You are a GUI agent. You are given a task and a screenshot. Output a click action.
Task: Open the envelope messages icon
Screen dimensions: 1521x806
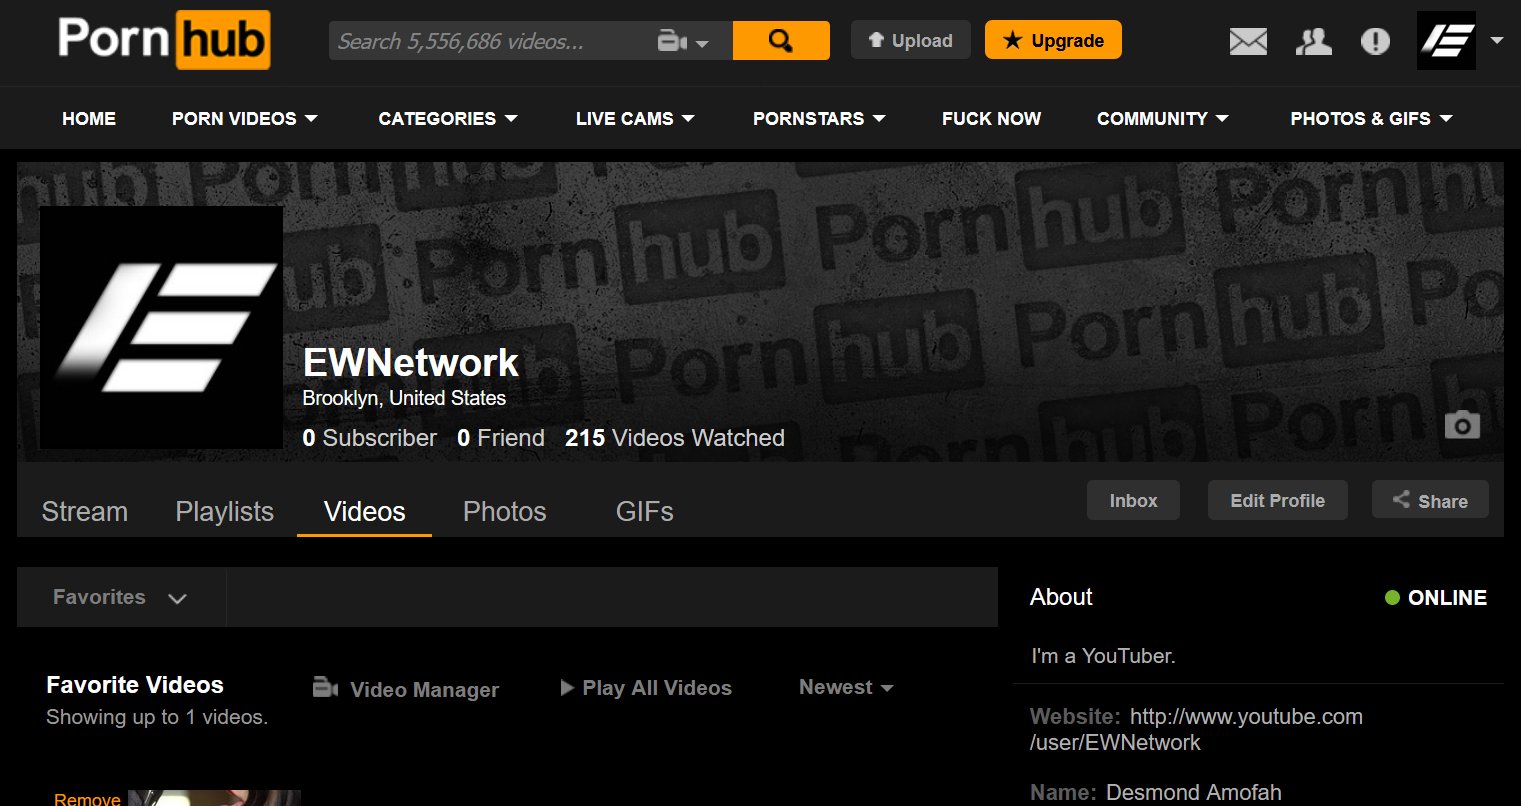1248,41
